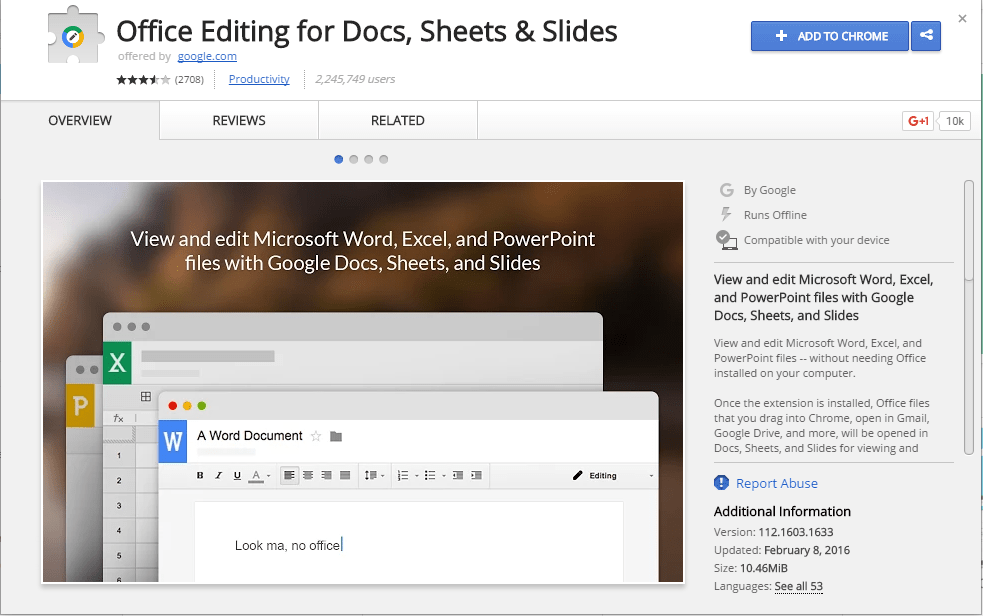Share the extension via the share icon
The width and height of the screenshot is (983, 616).
point(925,36)
